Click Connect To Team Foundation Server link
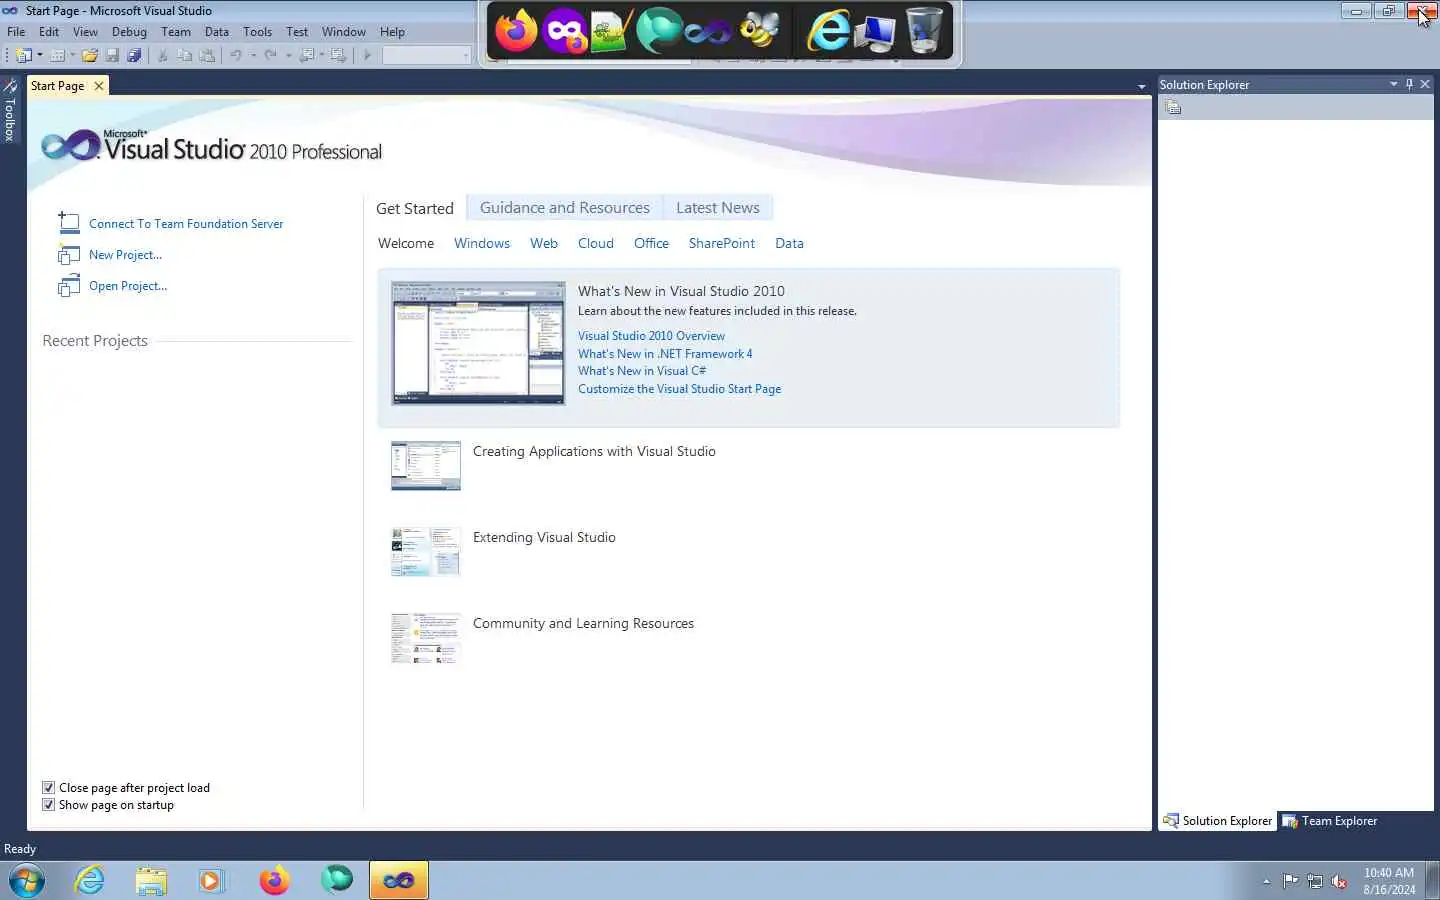 pos(186,224)
